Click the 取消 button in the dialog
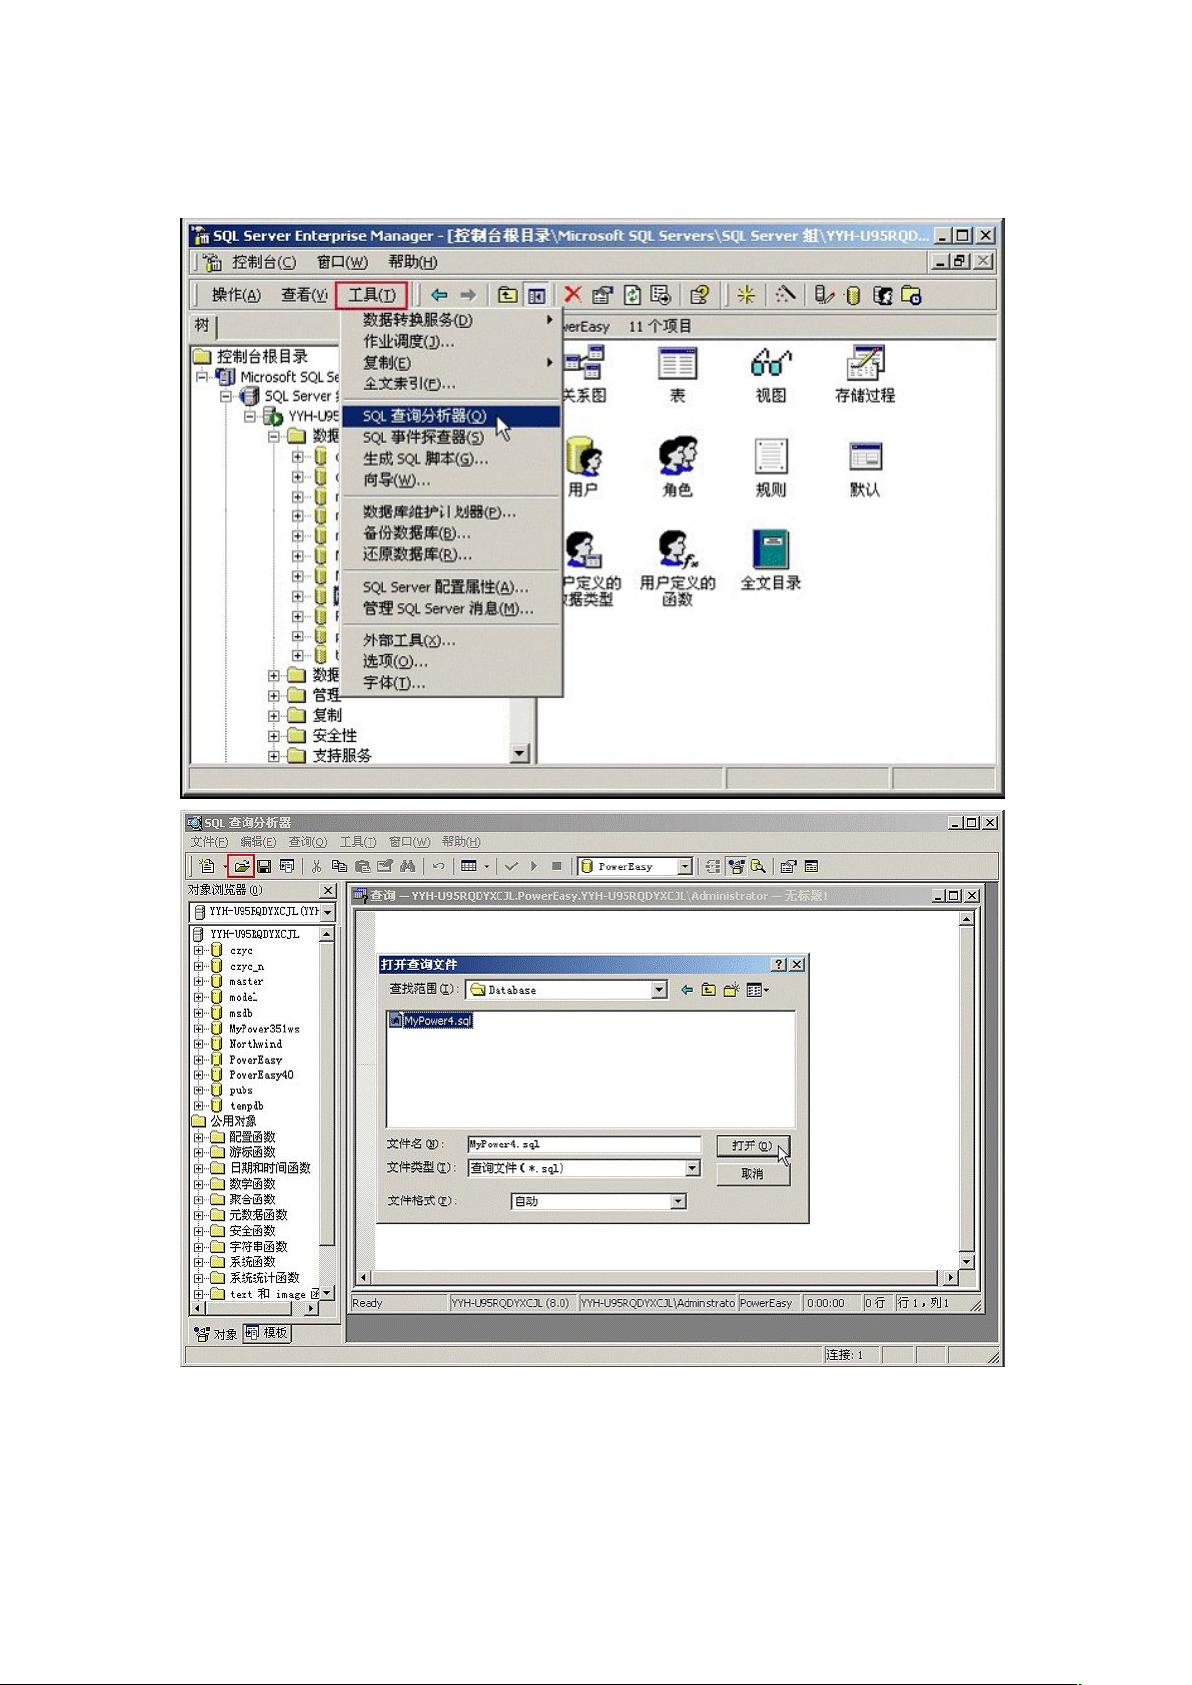The image size is (1192, 1685). click(753, 1175)
